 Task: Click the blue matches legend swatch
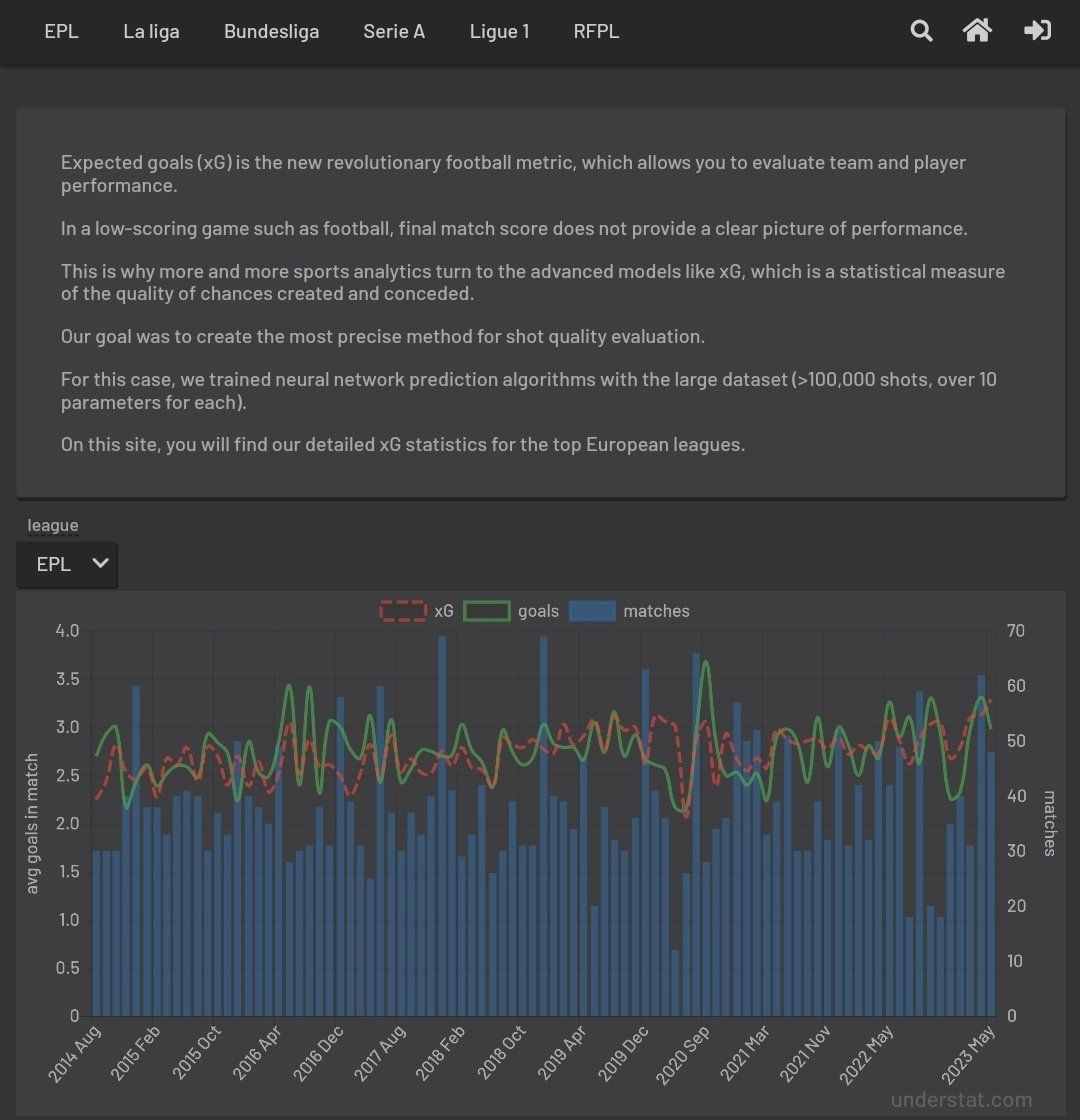[592, 611]
